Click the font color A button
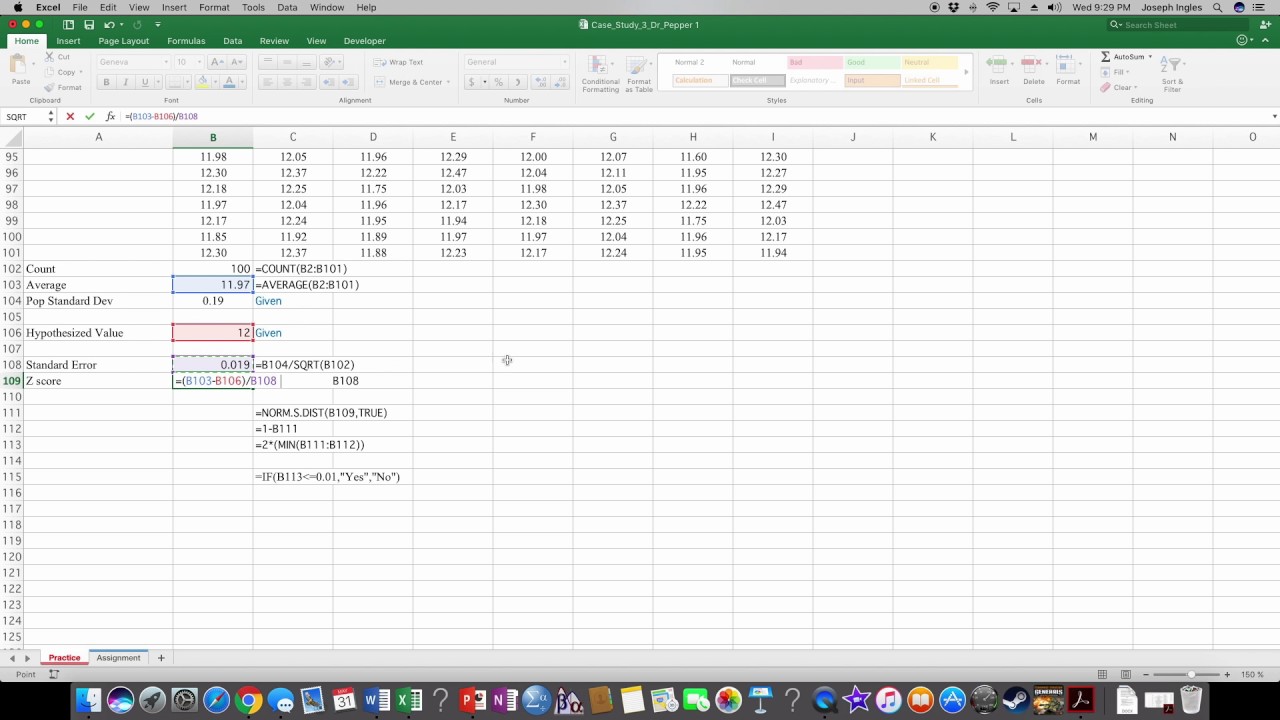The image size is (1280, 720). click(x=229, y=82)
